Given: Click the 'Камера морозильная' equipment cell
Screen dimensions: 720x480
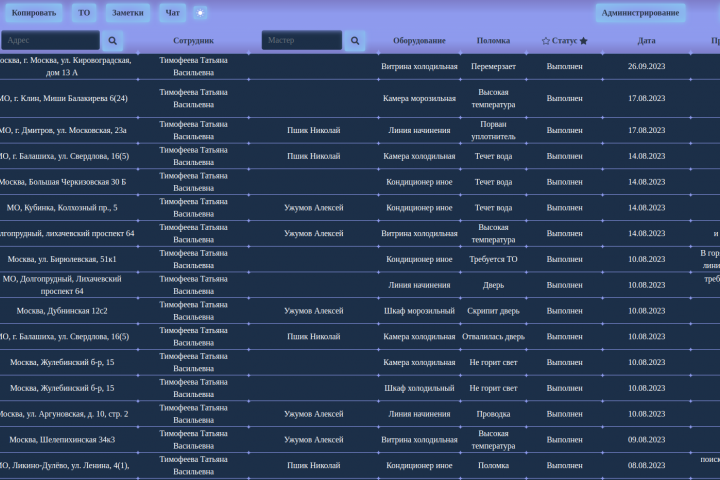Looking at the screenshot, I should [419, 98].
